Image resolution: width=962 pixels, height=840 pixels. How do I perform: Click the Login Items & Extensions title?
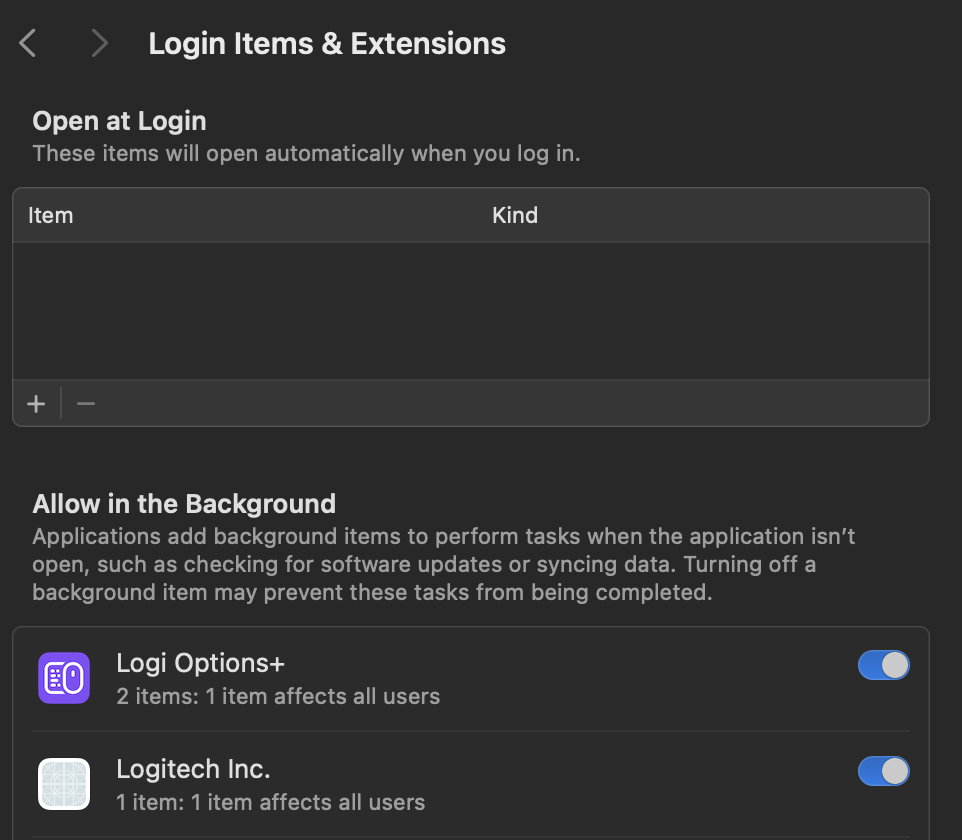[x=327, y=44]
